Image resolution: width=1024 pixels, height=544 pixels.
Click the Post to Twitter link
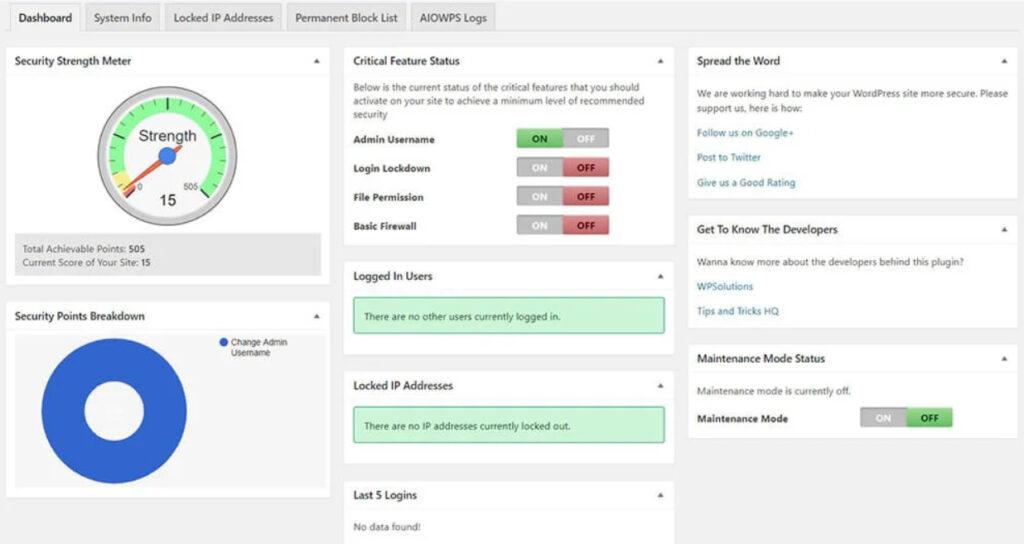click(729, 157)
